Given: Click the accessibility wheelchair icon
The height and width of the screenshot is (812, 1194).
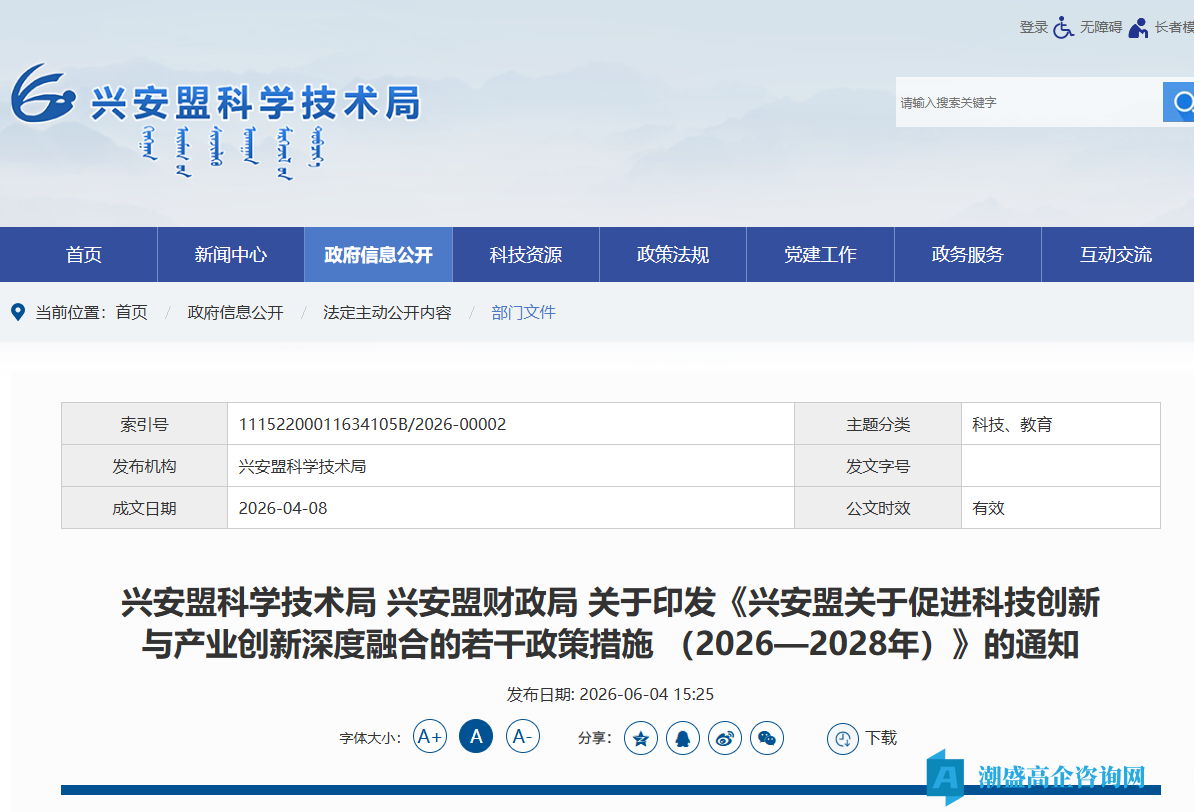Looking at the screenshot, I should (x=1063, y=27).
